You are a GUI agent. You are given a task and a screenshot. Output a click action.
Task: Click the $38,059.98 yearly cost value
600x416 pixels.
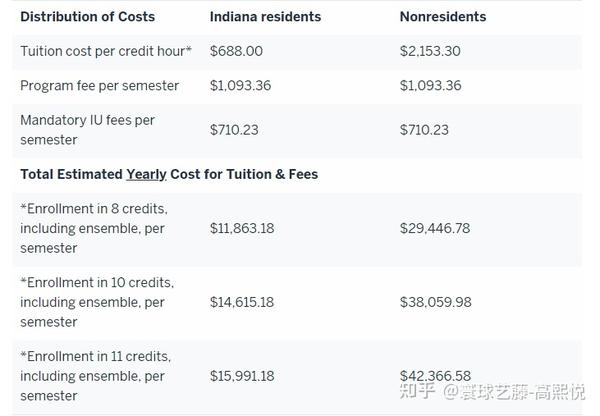pos(435,302)
